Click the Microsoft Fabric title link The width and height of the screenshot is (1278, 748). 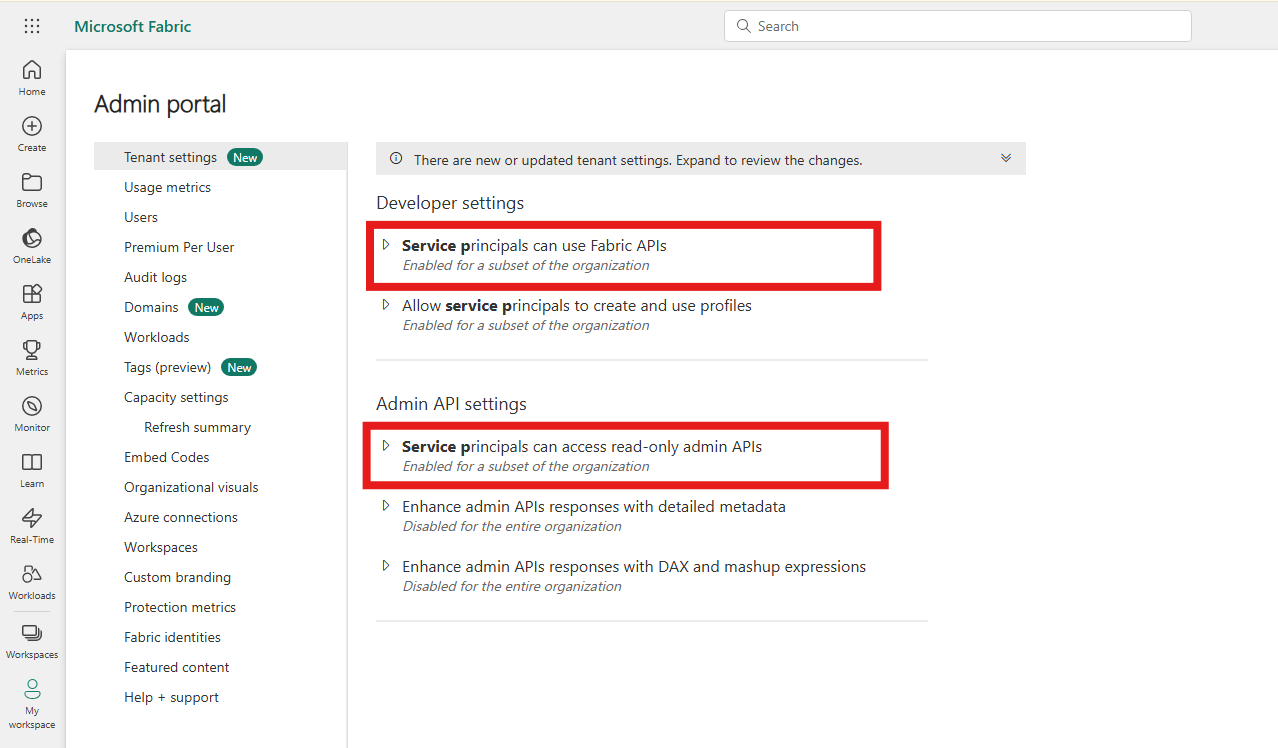pos(133,26)
